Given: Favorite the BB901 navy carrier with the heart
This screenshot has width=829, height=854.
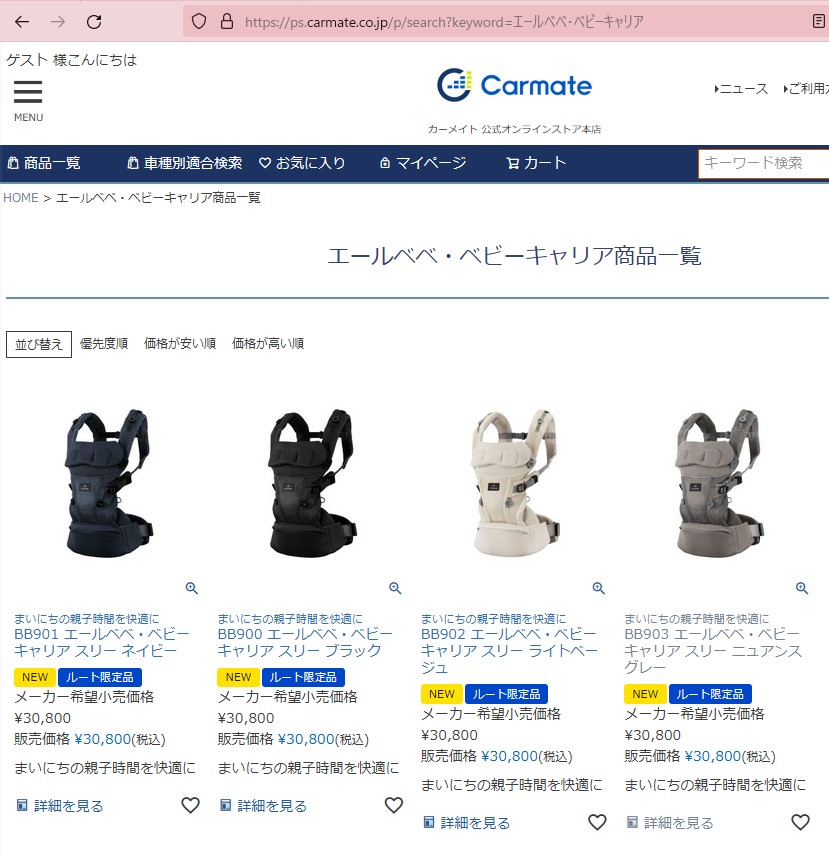Looking at the screenshot, I should (190, 805).
